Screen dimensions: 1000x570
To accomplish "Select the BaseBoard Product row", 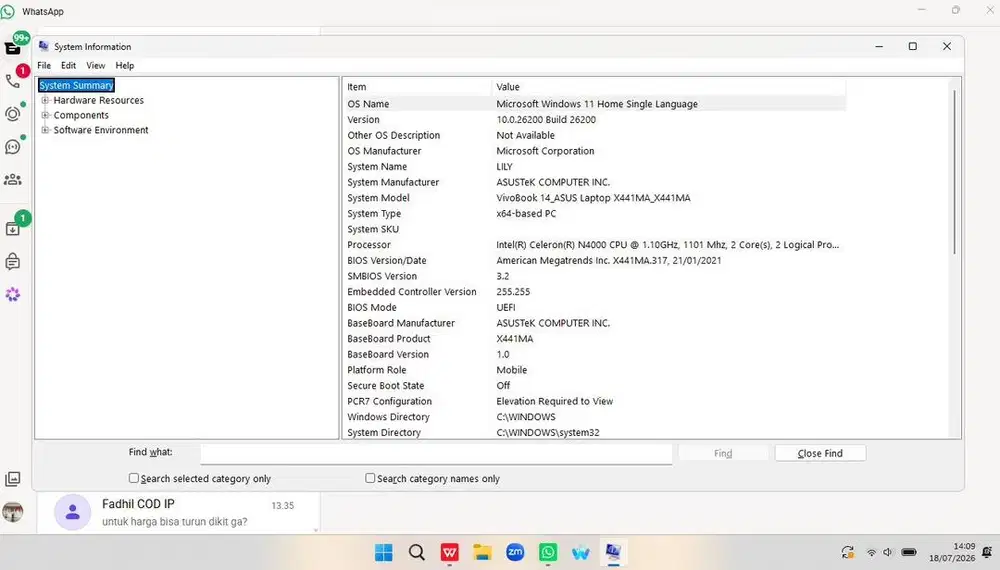I will click(594, 339).
